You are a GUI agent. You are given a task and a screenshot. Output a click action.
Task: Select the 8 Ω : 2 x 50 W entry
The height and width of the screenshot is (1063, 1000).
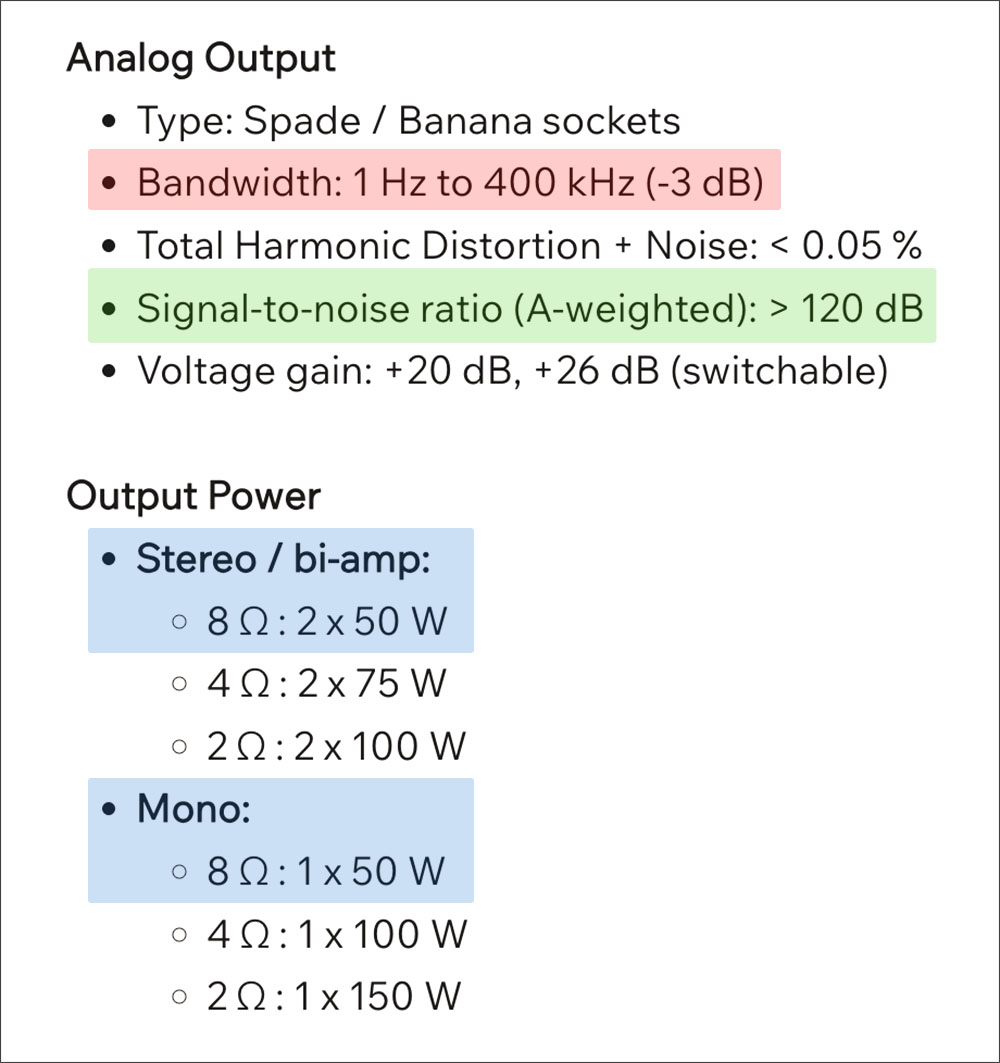pyautogui.click(x=327, y=621)
